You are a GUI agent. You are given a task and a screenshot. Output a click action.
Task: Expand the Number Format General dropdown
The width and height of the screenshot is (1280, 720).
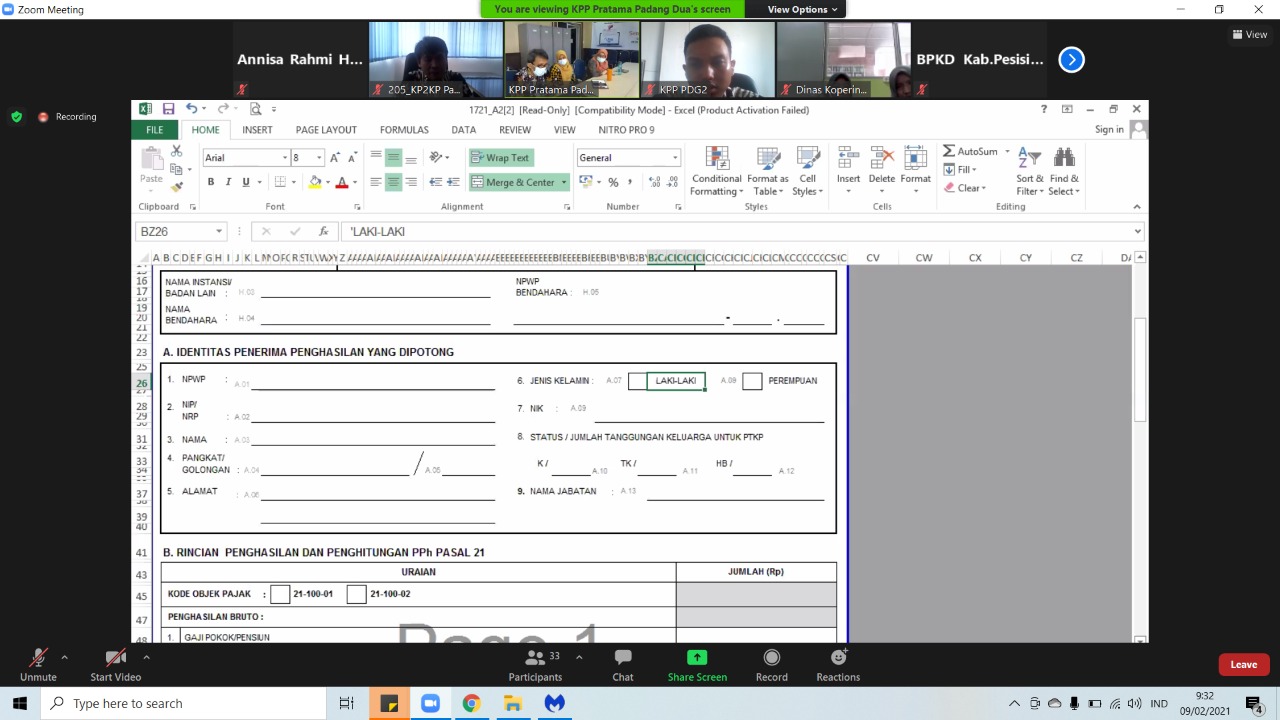675,158
